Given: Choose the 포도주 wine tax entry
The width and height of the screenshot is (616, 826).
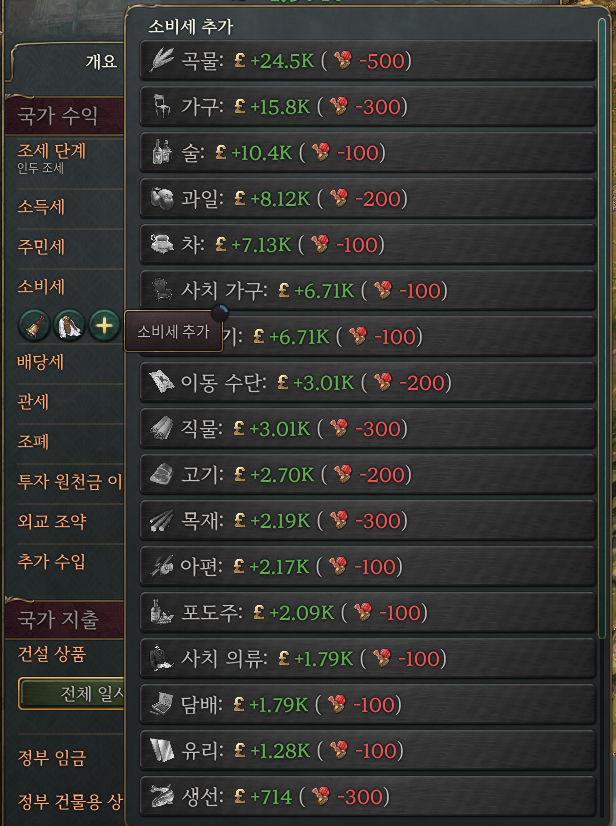Looking at the screenshot, I should pyautogui.click(x=368, y=612).
